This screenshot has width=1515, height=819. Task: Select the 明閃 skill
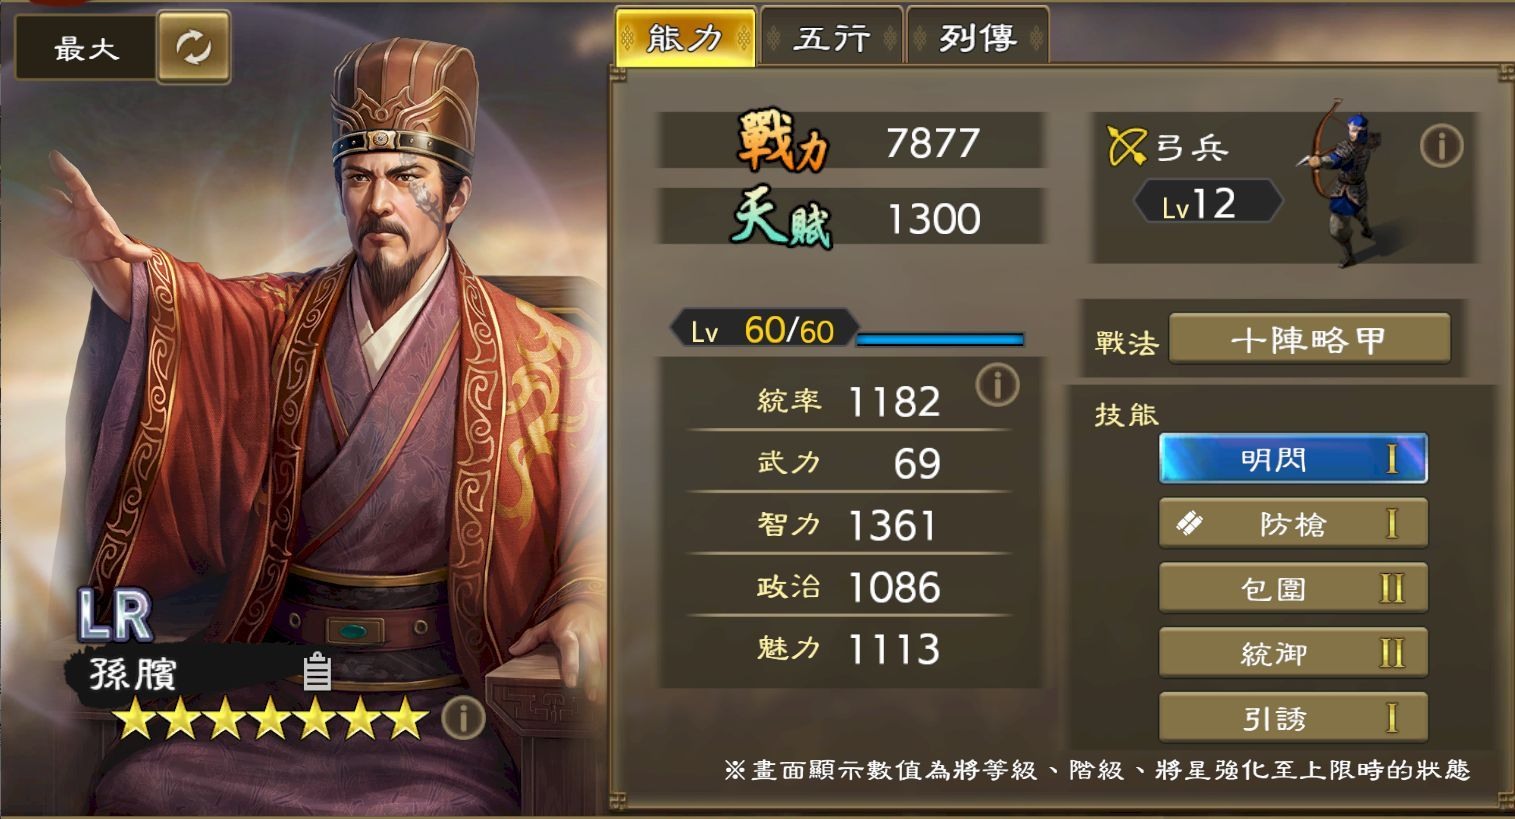pyautogui.click(x=1293, y=459)
